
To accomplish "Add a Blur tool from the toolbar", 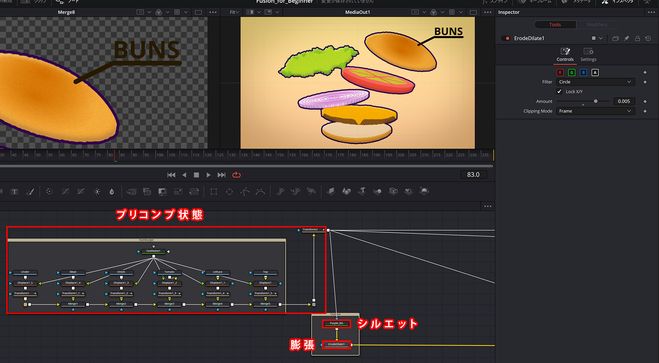I will [111, 192].
